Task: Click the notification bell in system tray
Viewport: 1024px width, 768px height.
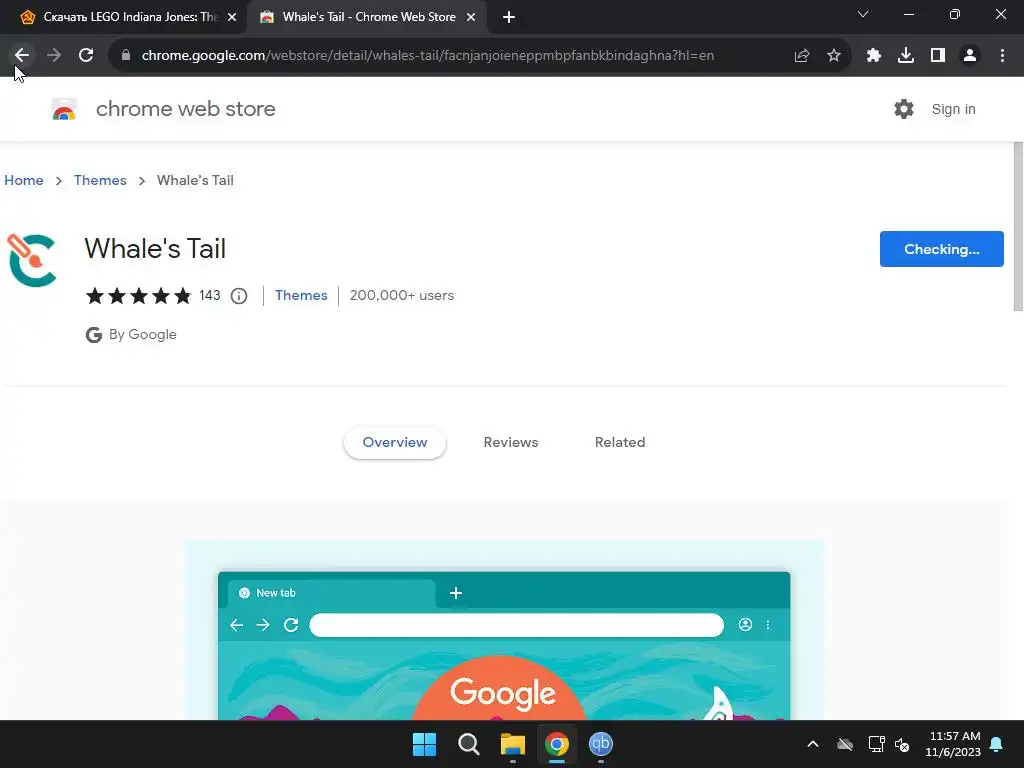Action: point(997,744)
